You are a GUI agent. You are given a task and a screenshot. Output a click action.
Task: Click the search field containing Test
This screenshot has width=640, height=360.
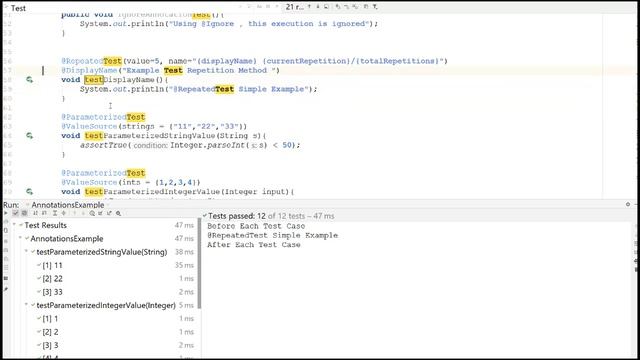point(122,8)
